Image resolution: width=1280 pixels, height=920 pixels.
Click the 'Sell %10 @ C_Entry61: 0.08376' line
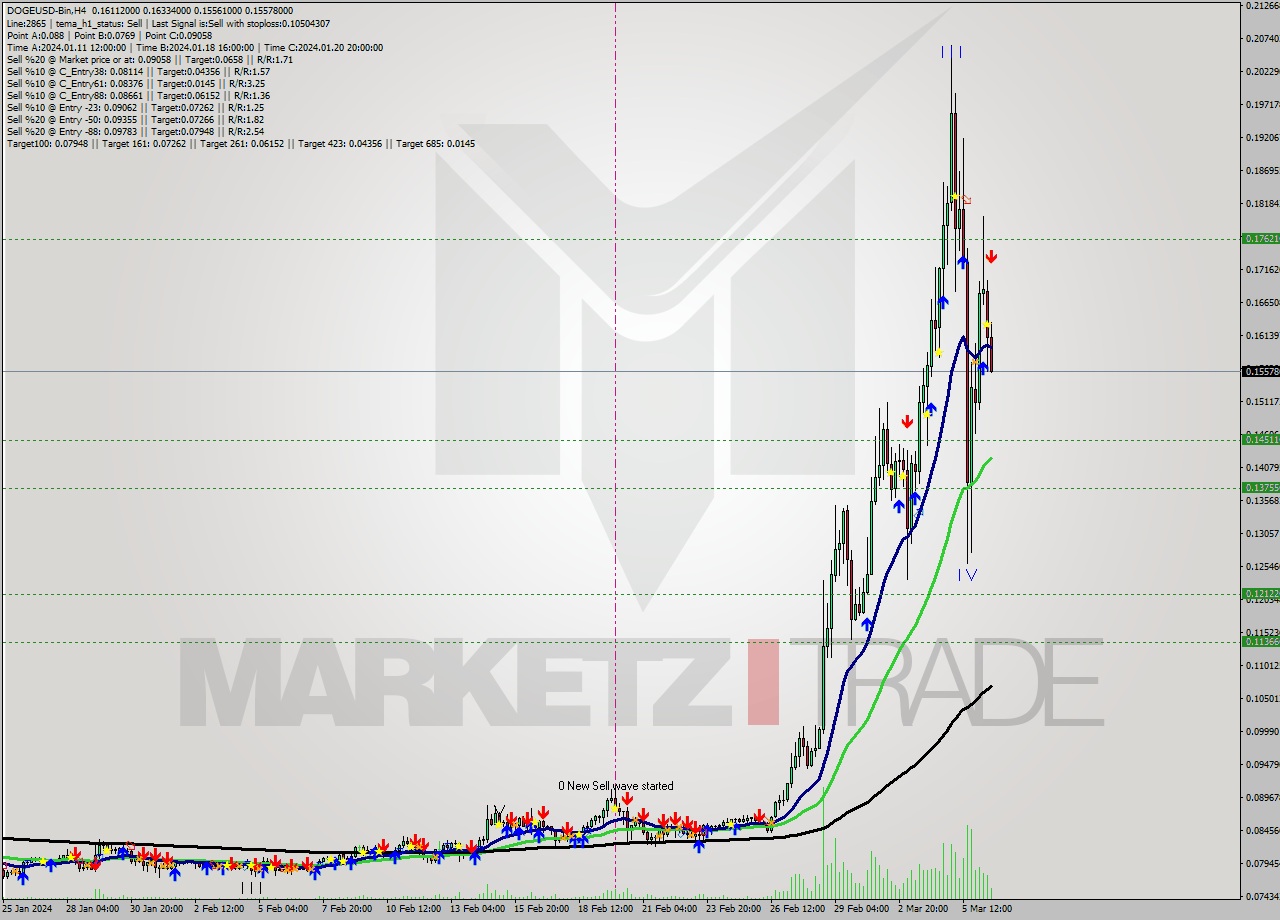coord(136,83)
